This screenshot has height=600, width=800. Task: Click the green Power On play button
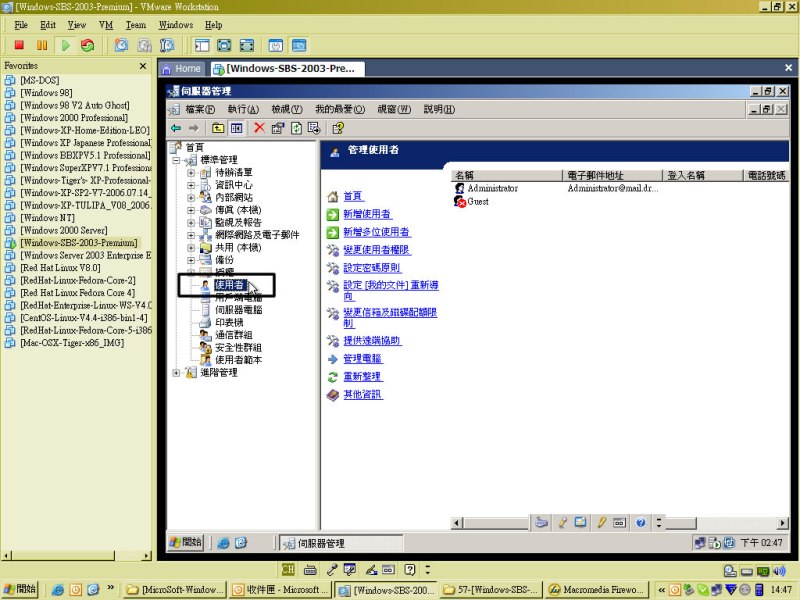click(65, 45)
